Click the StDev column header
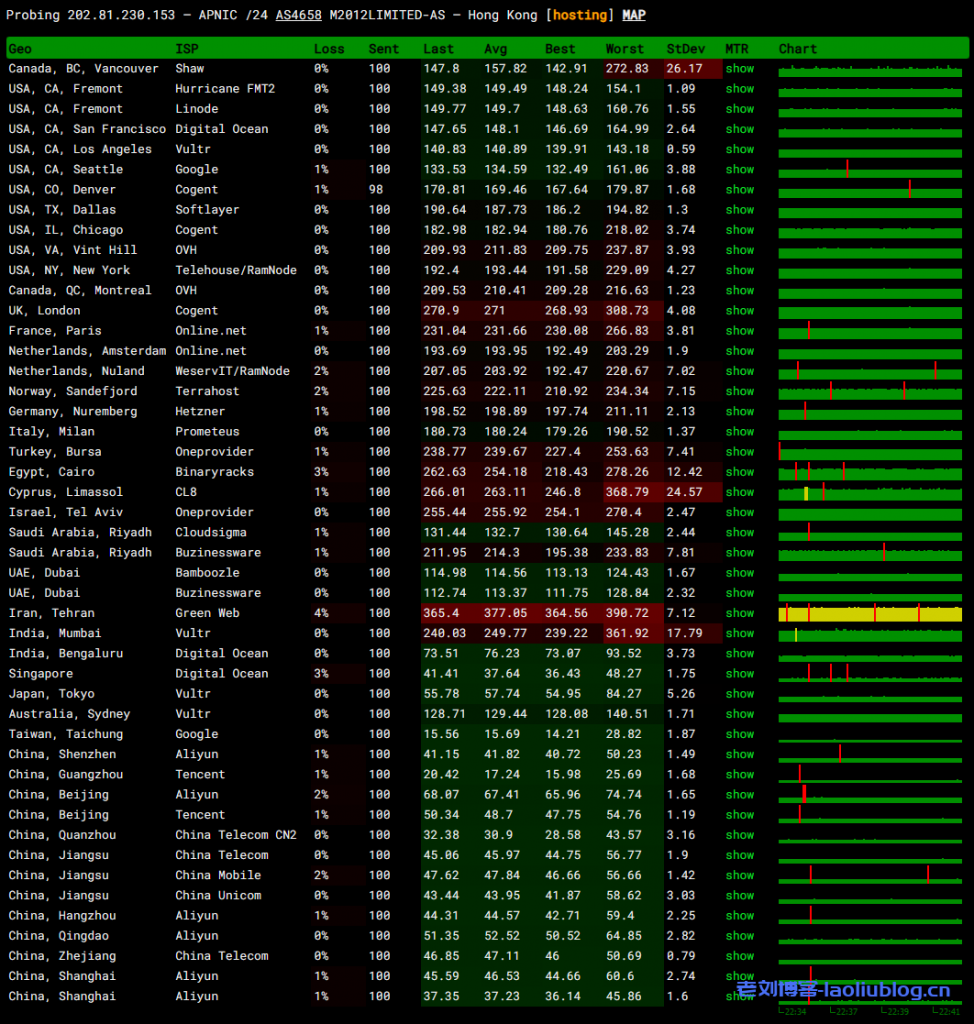Viewport: 974px width, 1024px height. point(686,49)
